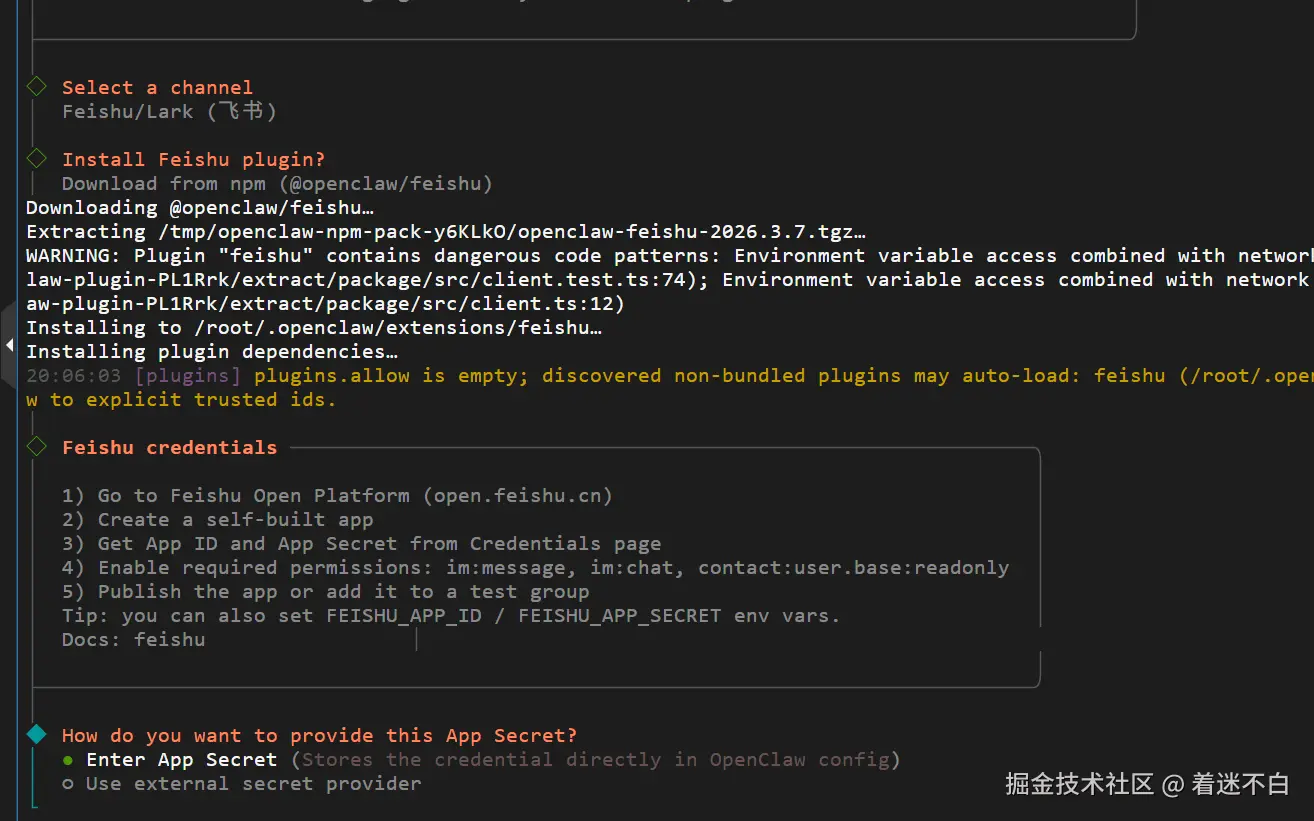
Task: Click the @openclaw/feishu package name in npm line
Action: click(x=386, y=184)
